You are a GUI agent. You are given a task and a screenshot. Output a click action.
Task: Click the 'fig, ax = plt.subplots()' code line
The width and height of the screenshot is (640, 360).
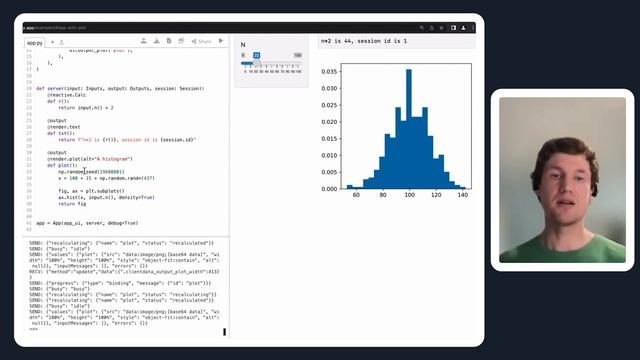point(91,191)
